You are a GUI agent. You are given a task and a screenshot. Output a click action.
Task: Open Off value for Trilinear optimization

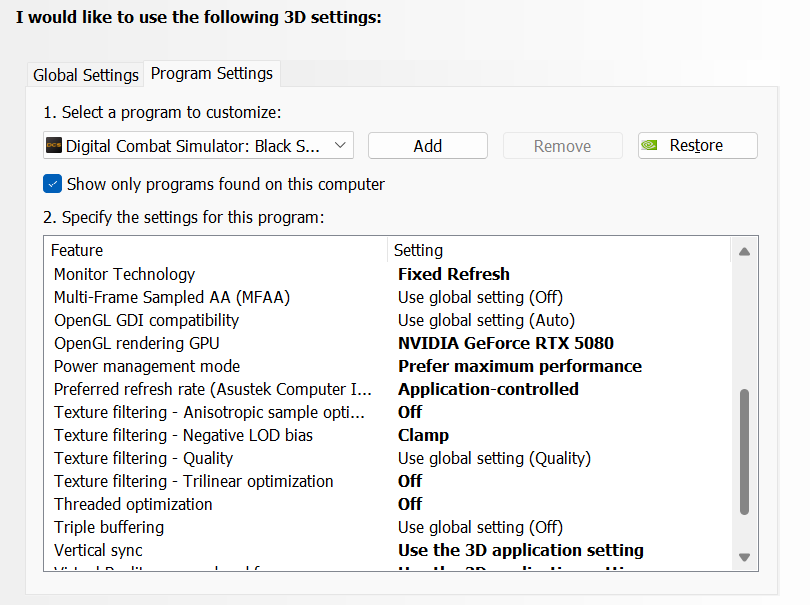[x=410, y=481]
